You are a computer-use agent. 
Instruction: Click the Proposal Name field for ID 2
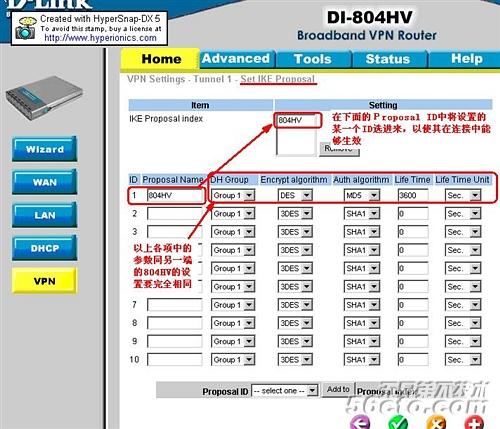coord(175,214)
